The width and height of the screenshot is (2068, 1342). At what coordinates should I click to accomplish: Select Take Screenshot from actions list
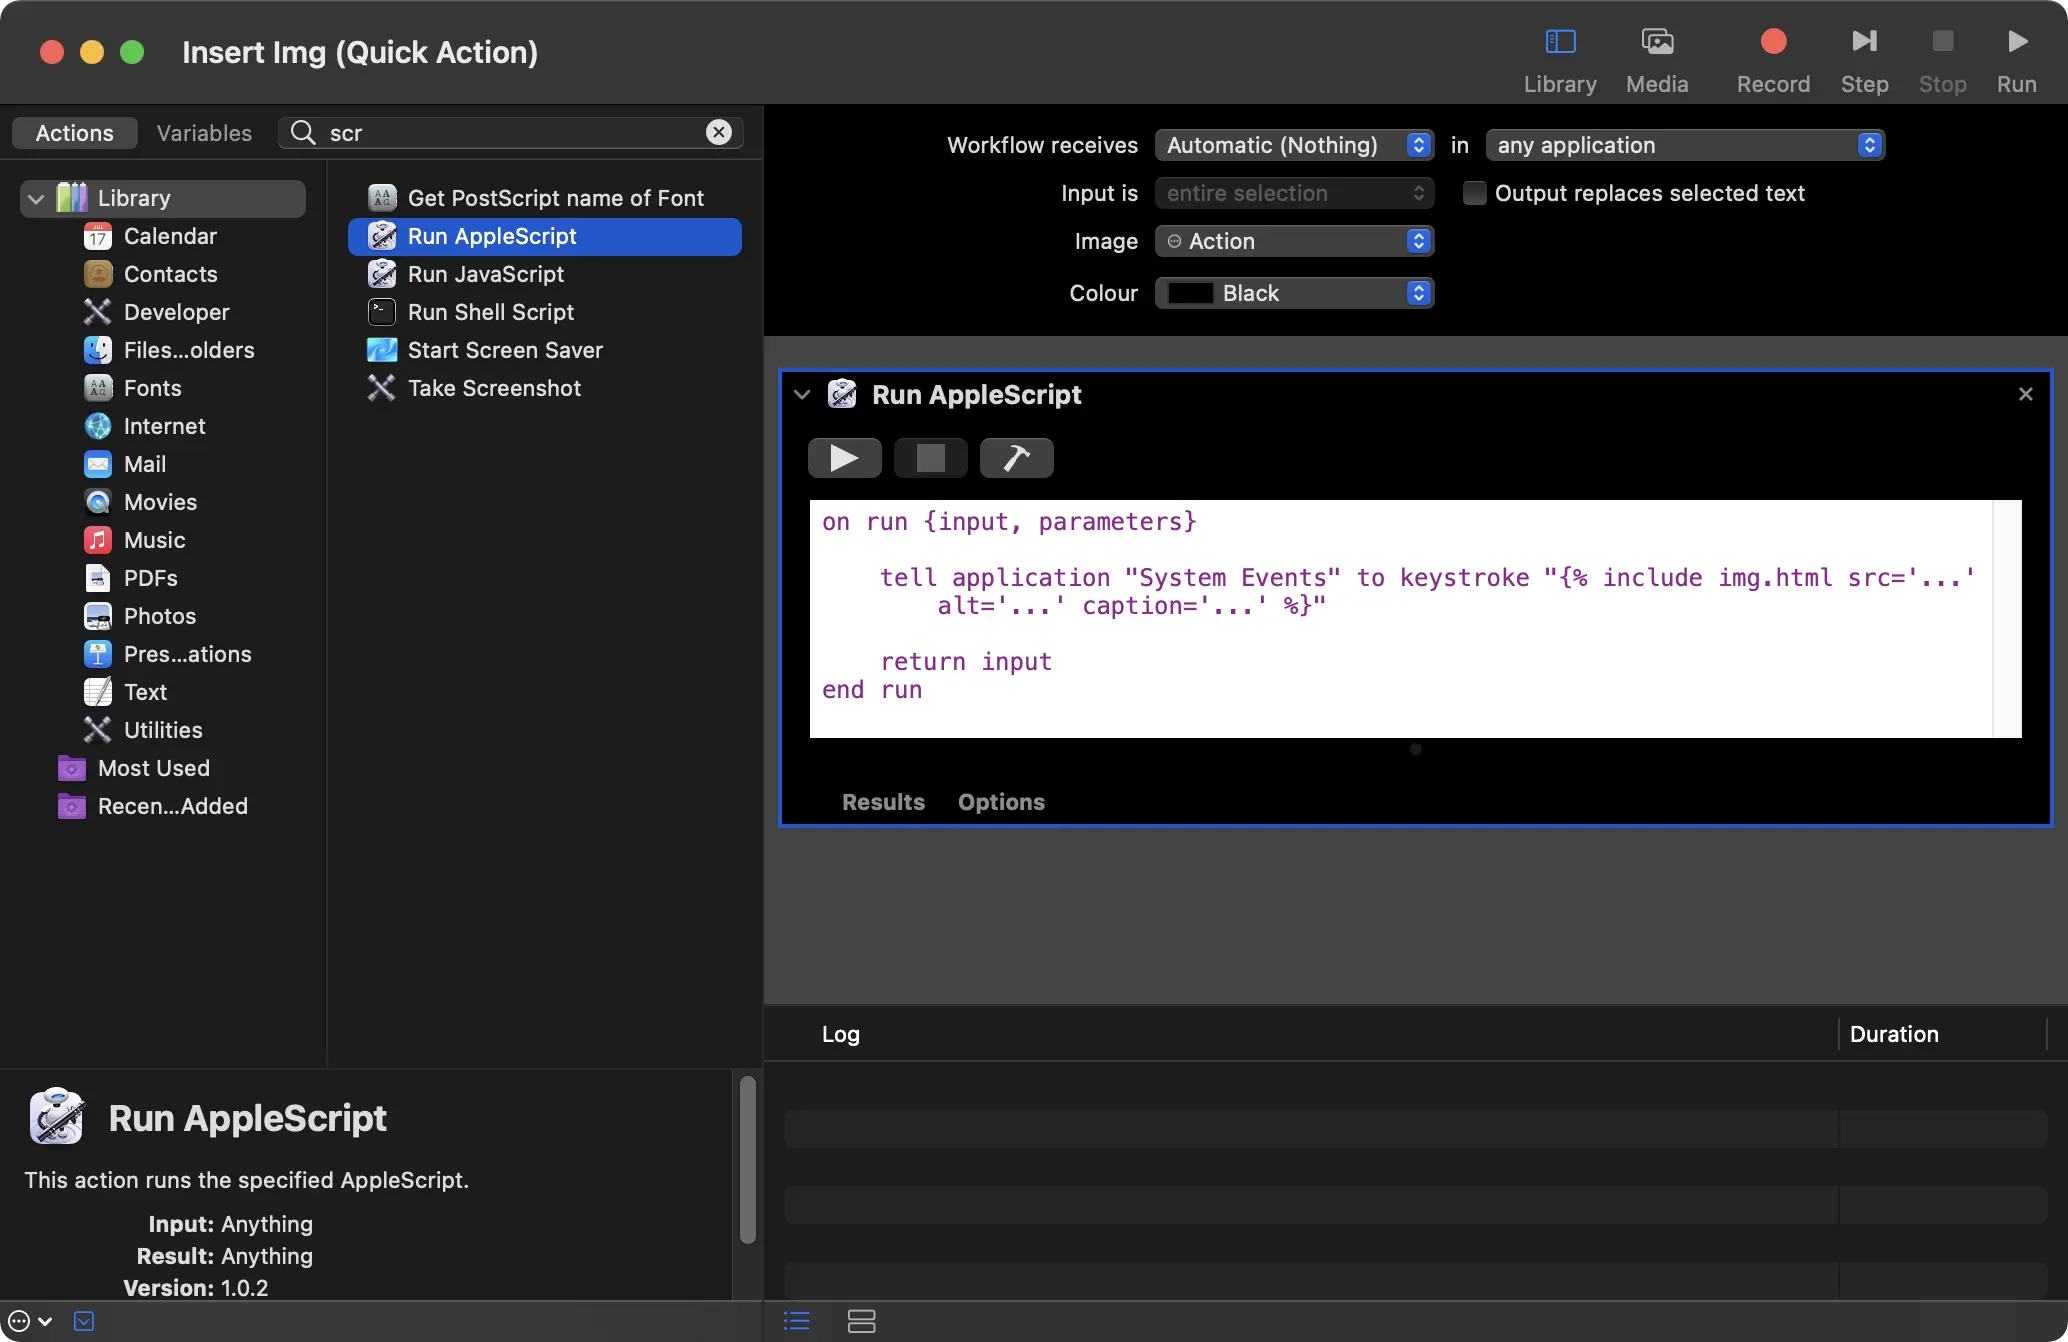click(494, 389)
